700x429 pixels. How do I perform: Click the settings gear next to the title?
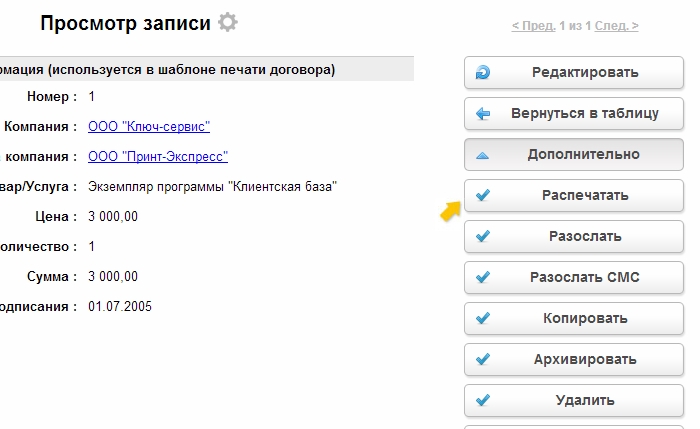(x=228, y=22)
